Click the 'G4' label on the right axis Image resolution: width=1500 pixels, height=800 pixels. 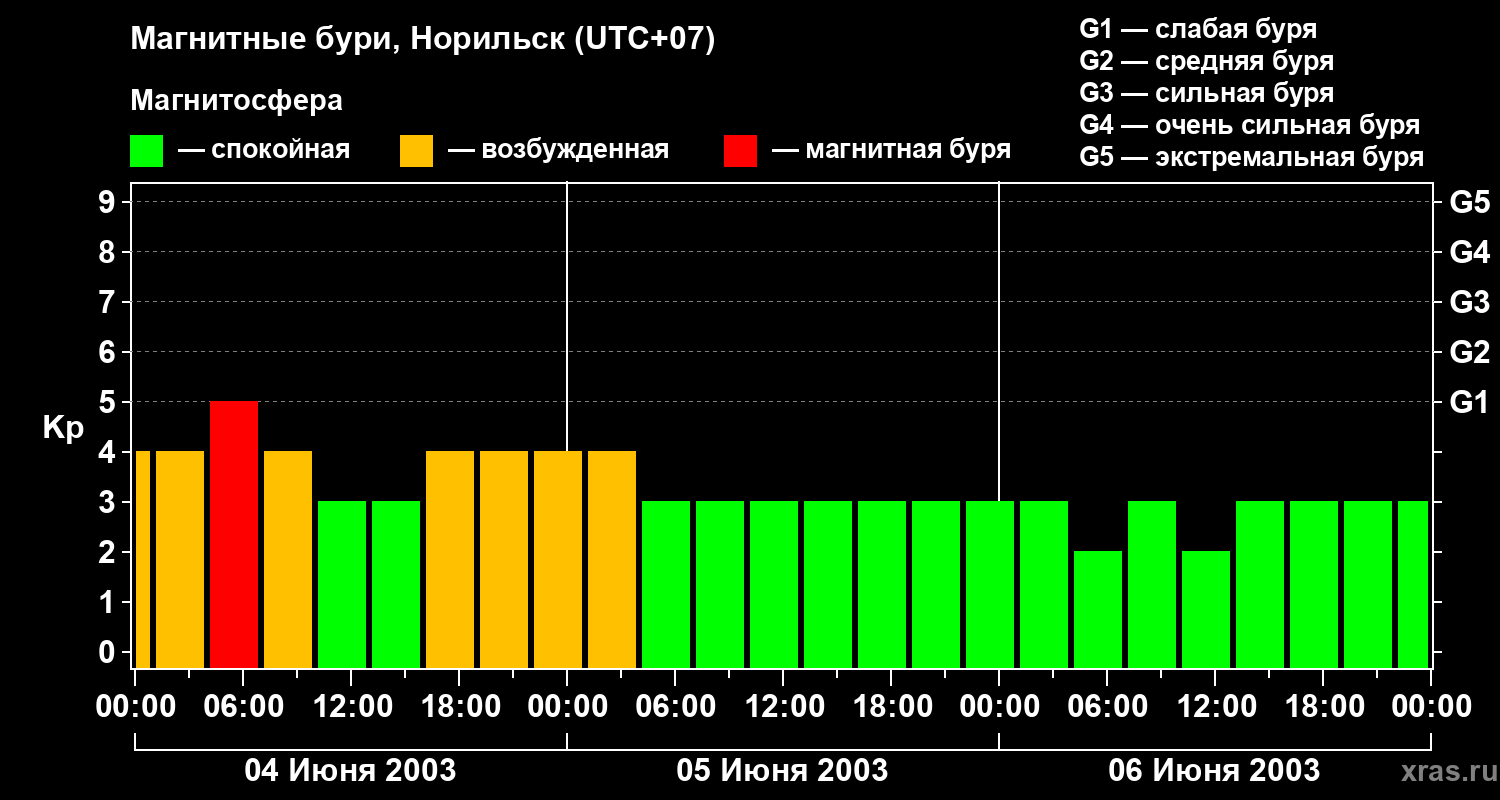pyautogui.click(x=1469, y=253)
